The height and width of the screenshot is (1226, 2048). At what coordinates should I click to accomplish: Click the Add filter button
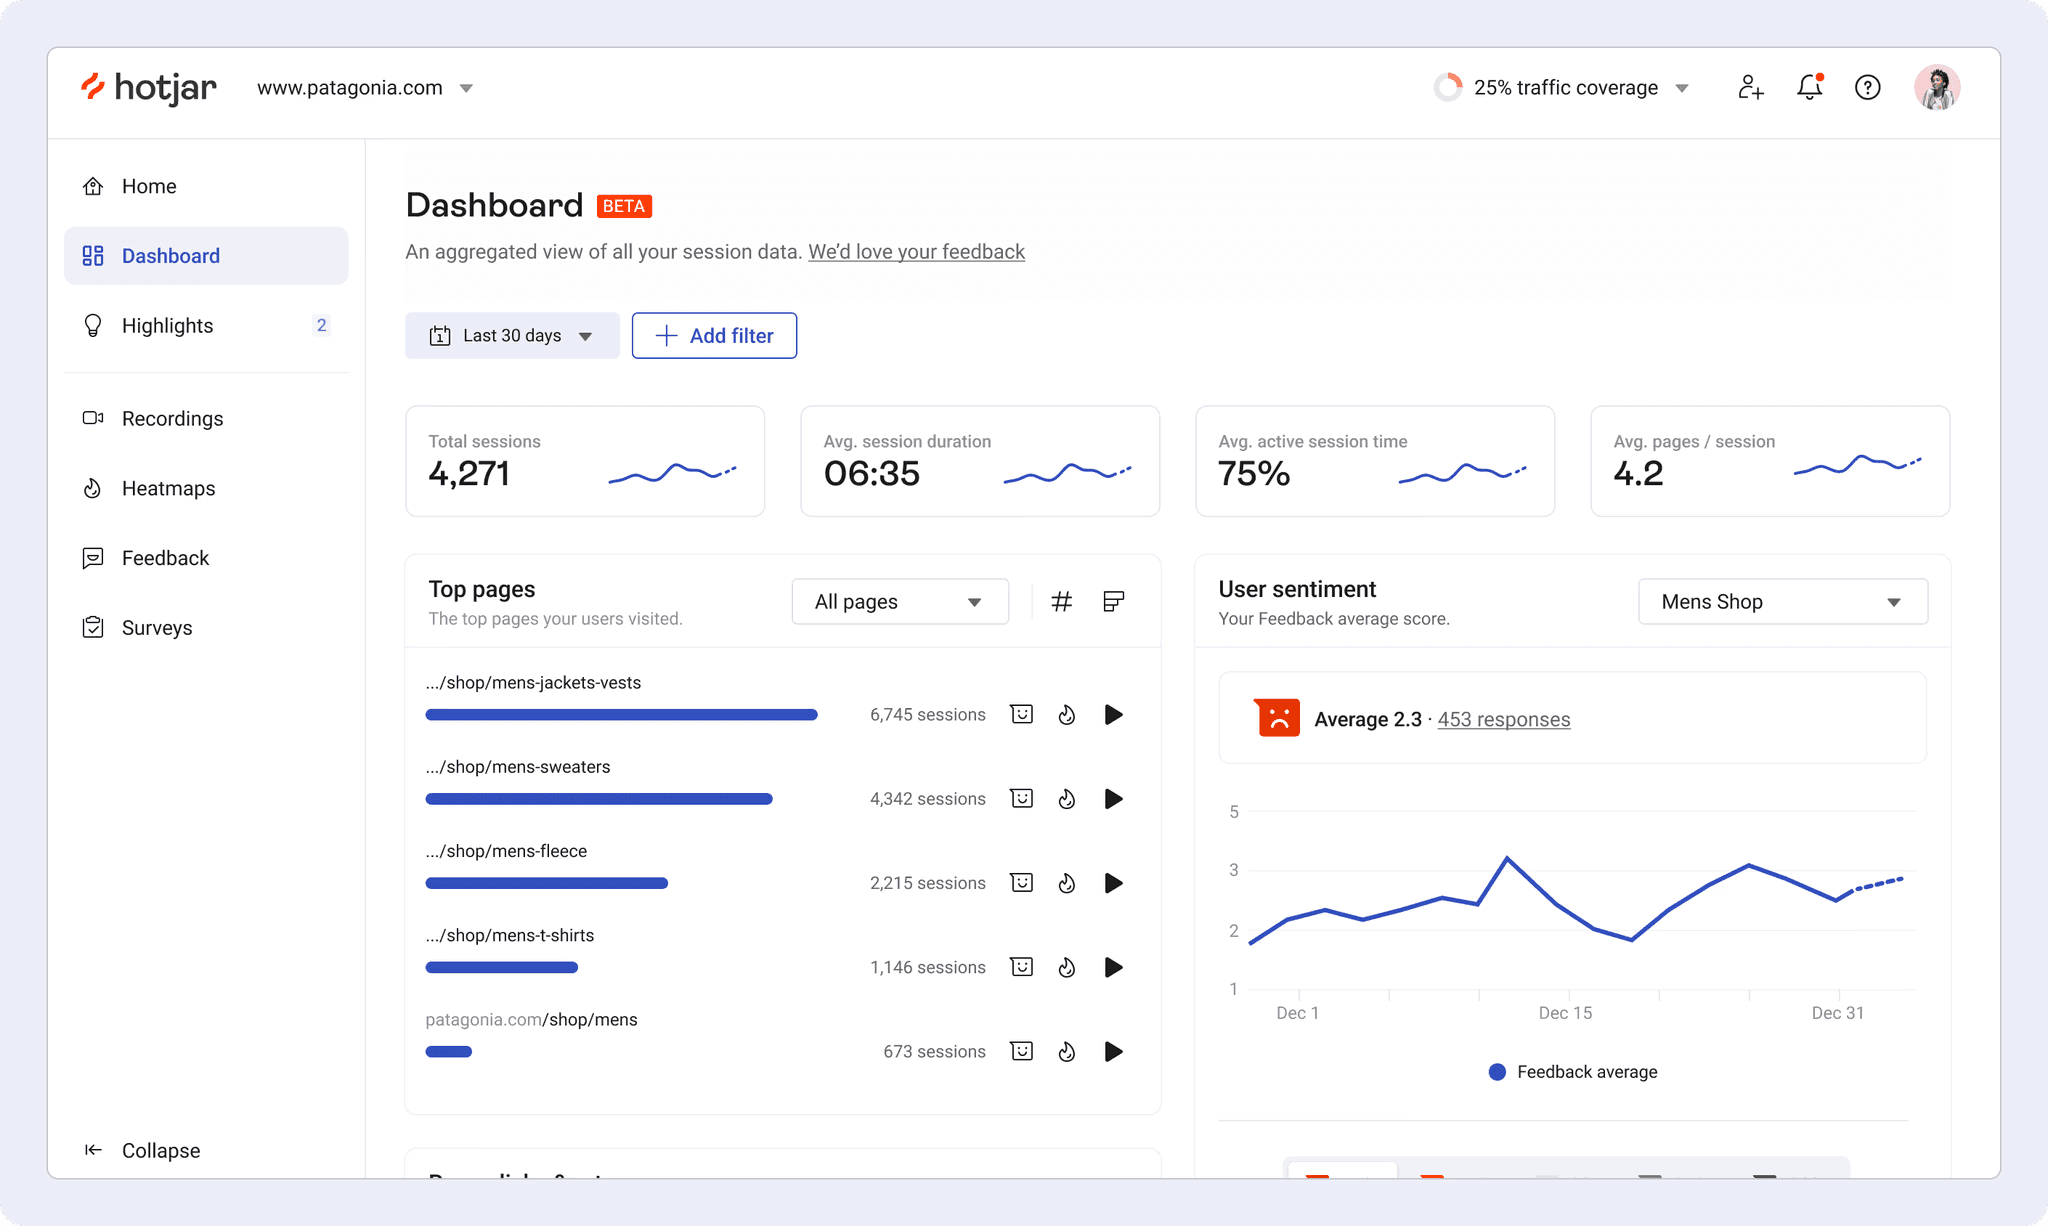coord(714,335)
